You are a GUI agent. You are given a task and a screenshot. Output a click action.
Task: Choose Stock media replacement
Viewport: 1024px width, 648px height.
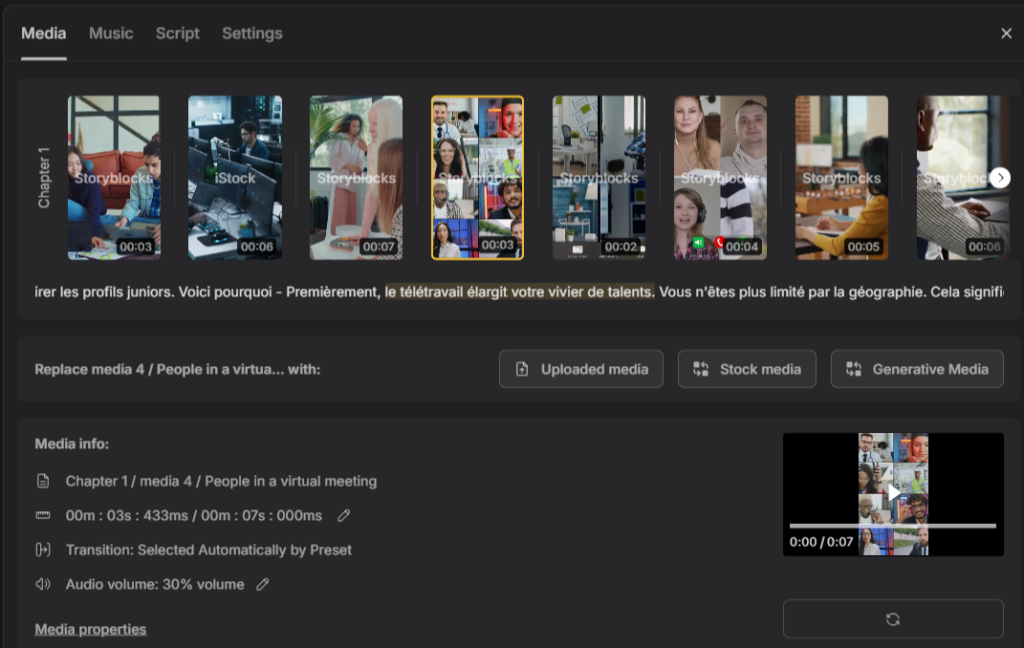(747, 369)
